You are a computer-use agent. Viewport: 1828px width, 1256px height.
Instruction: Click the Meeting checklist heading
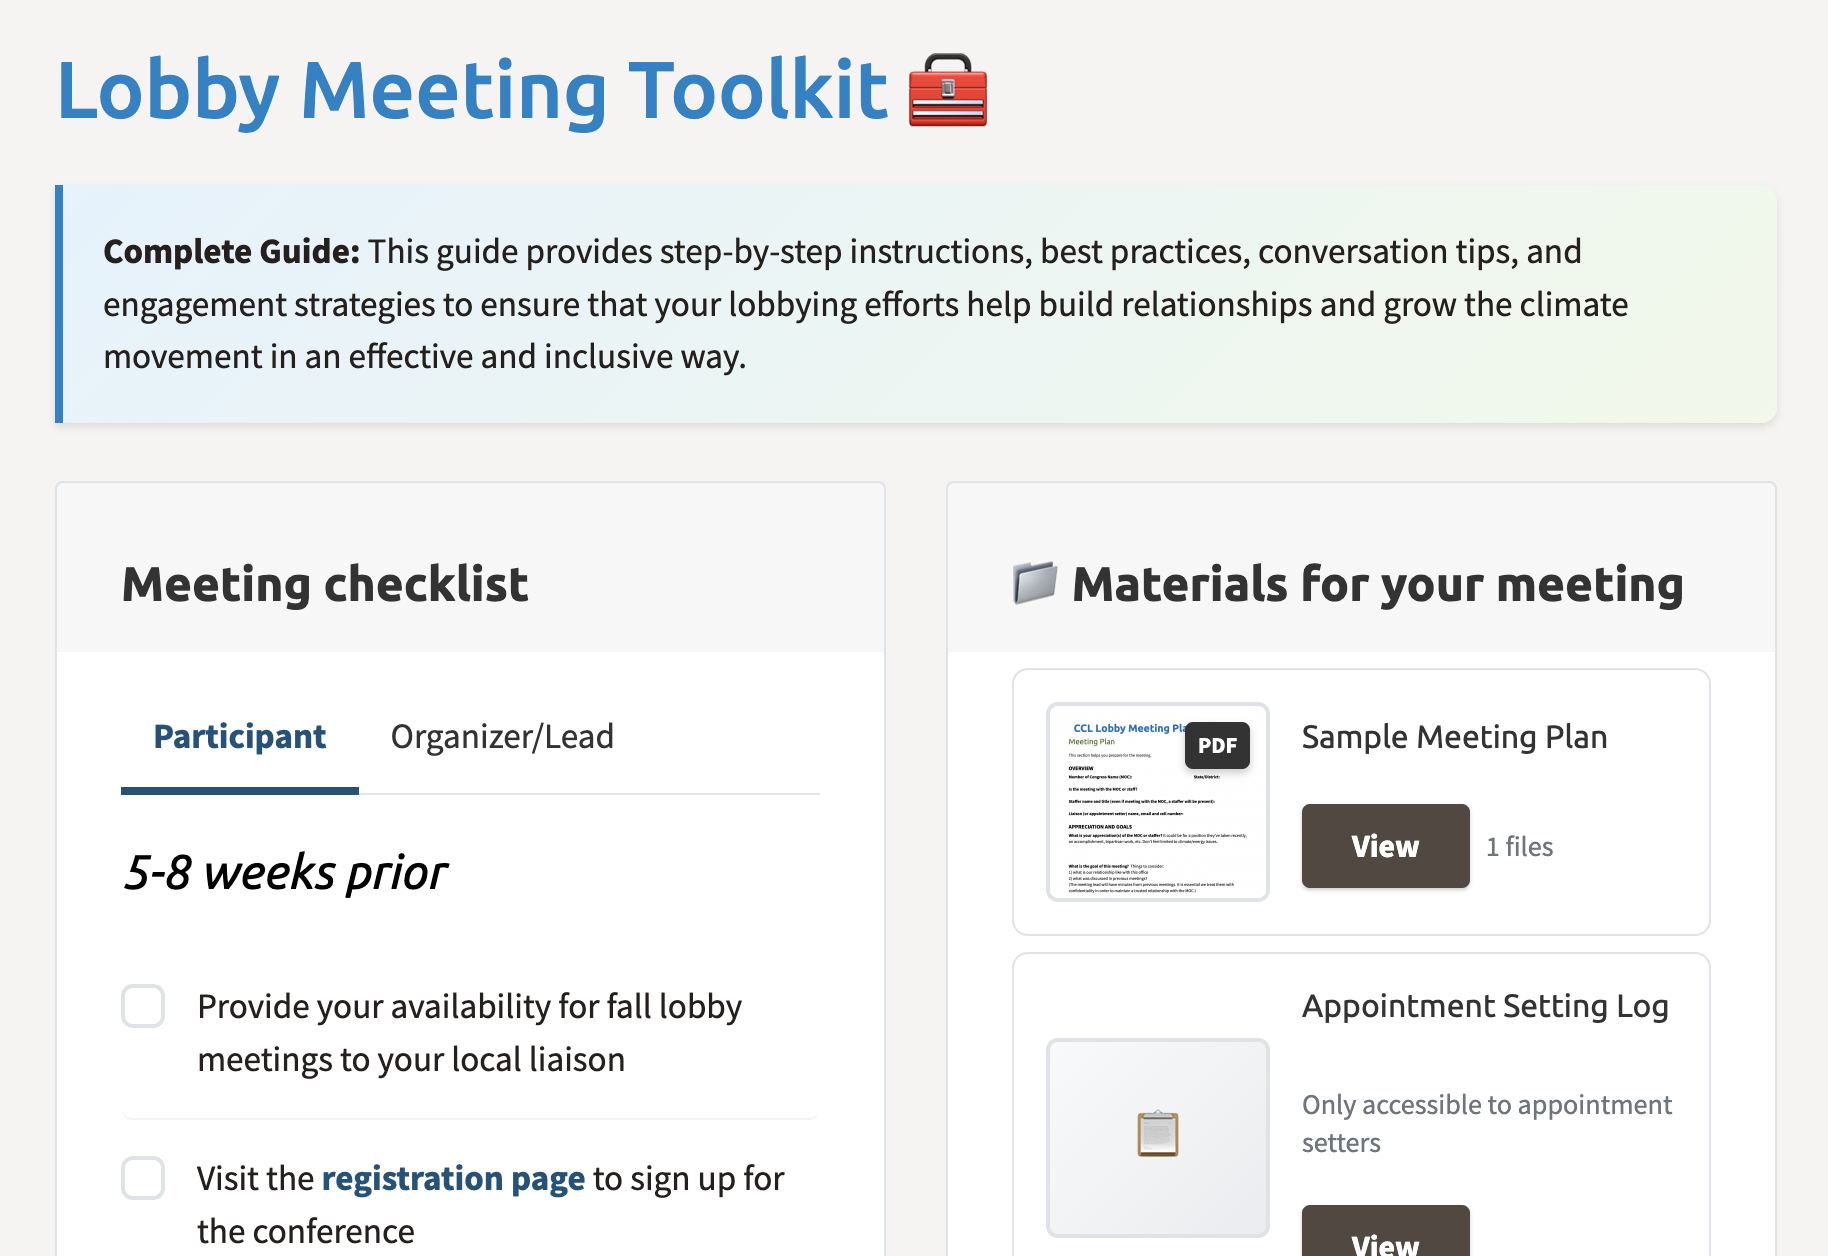325,584
